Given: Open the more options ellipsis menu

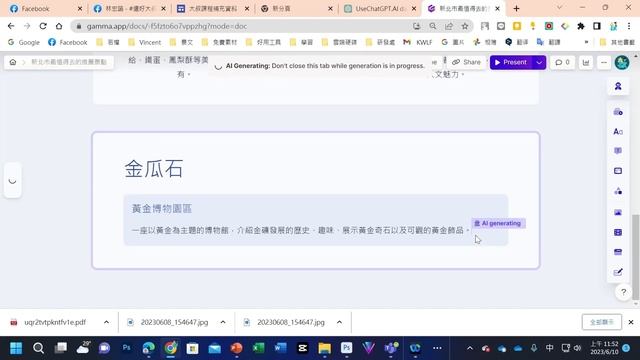Looking at the screenshot, I should 604,62.
